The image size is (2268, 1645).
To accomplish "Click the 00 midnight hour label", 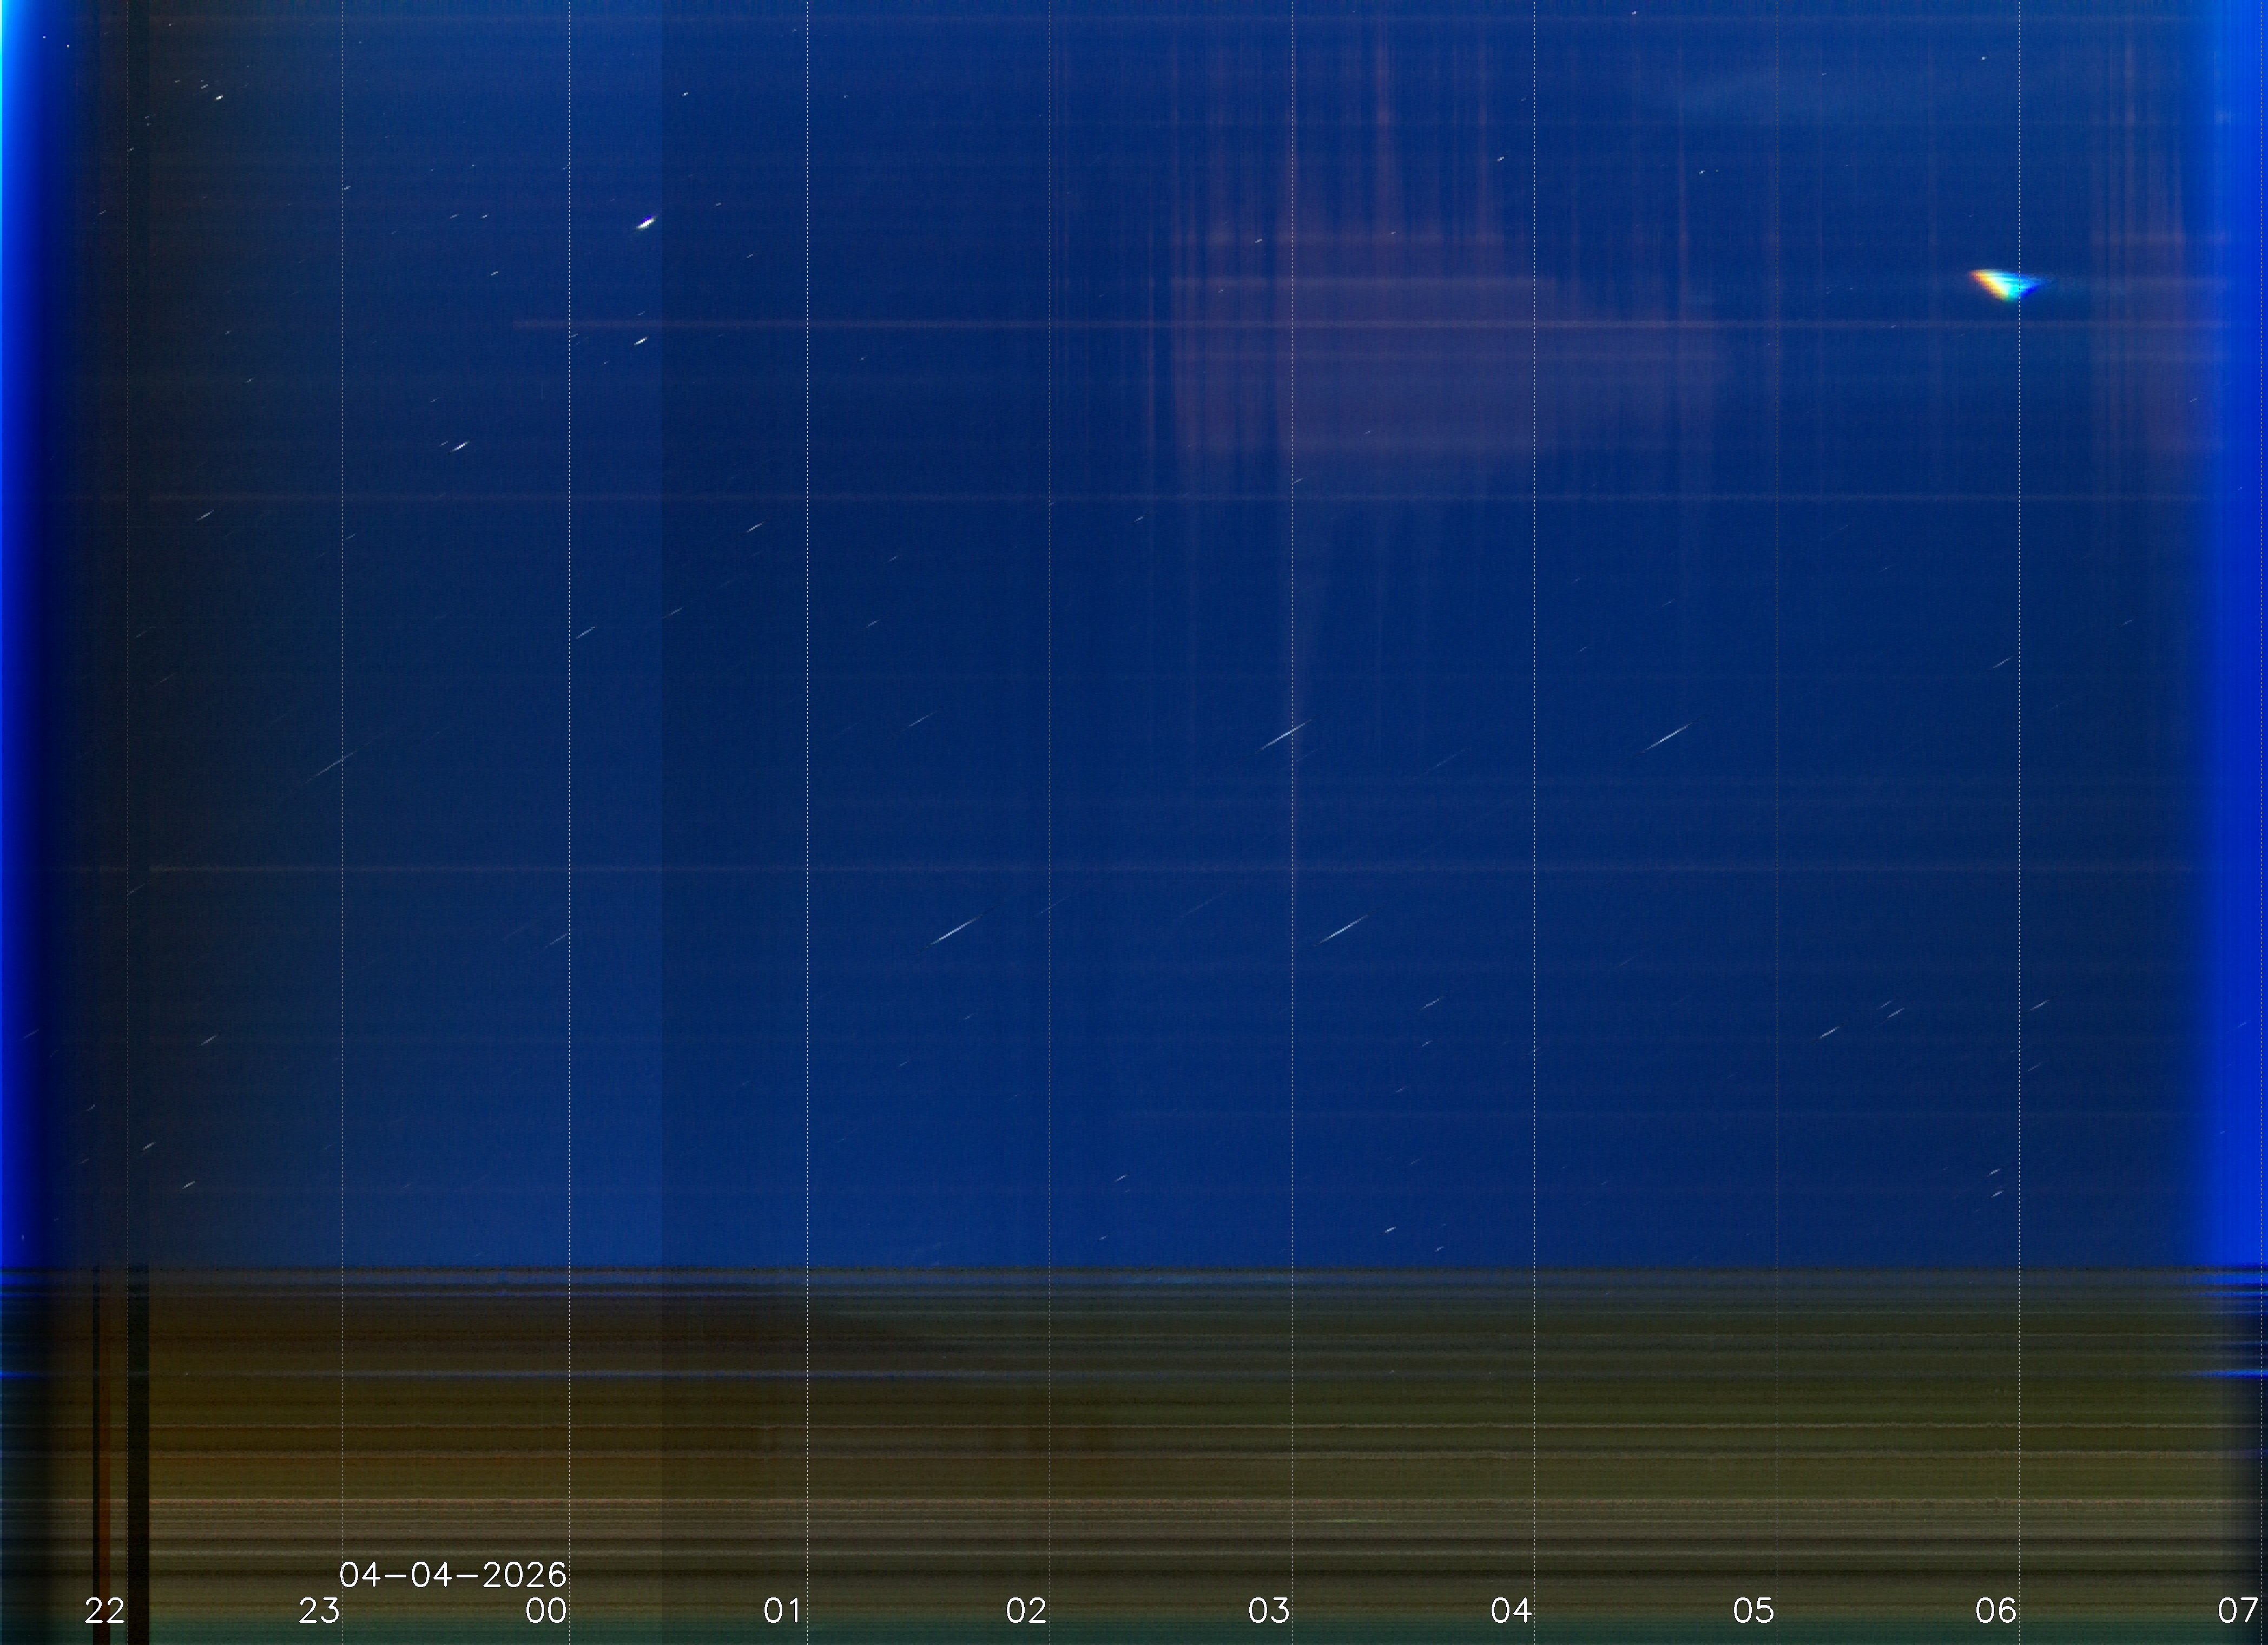I will [546, 1611].
